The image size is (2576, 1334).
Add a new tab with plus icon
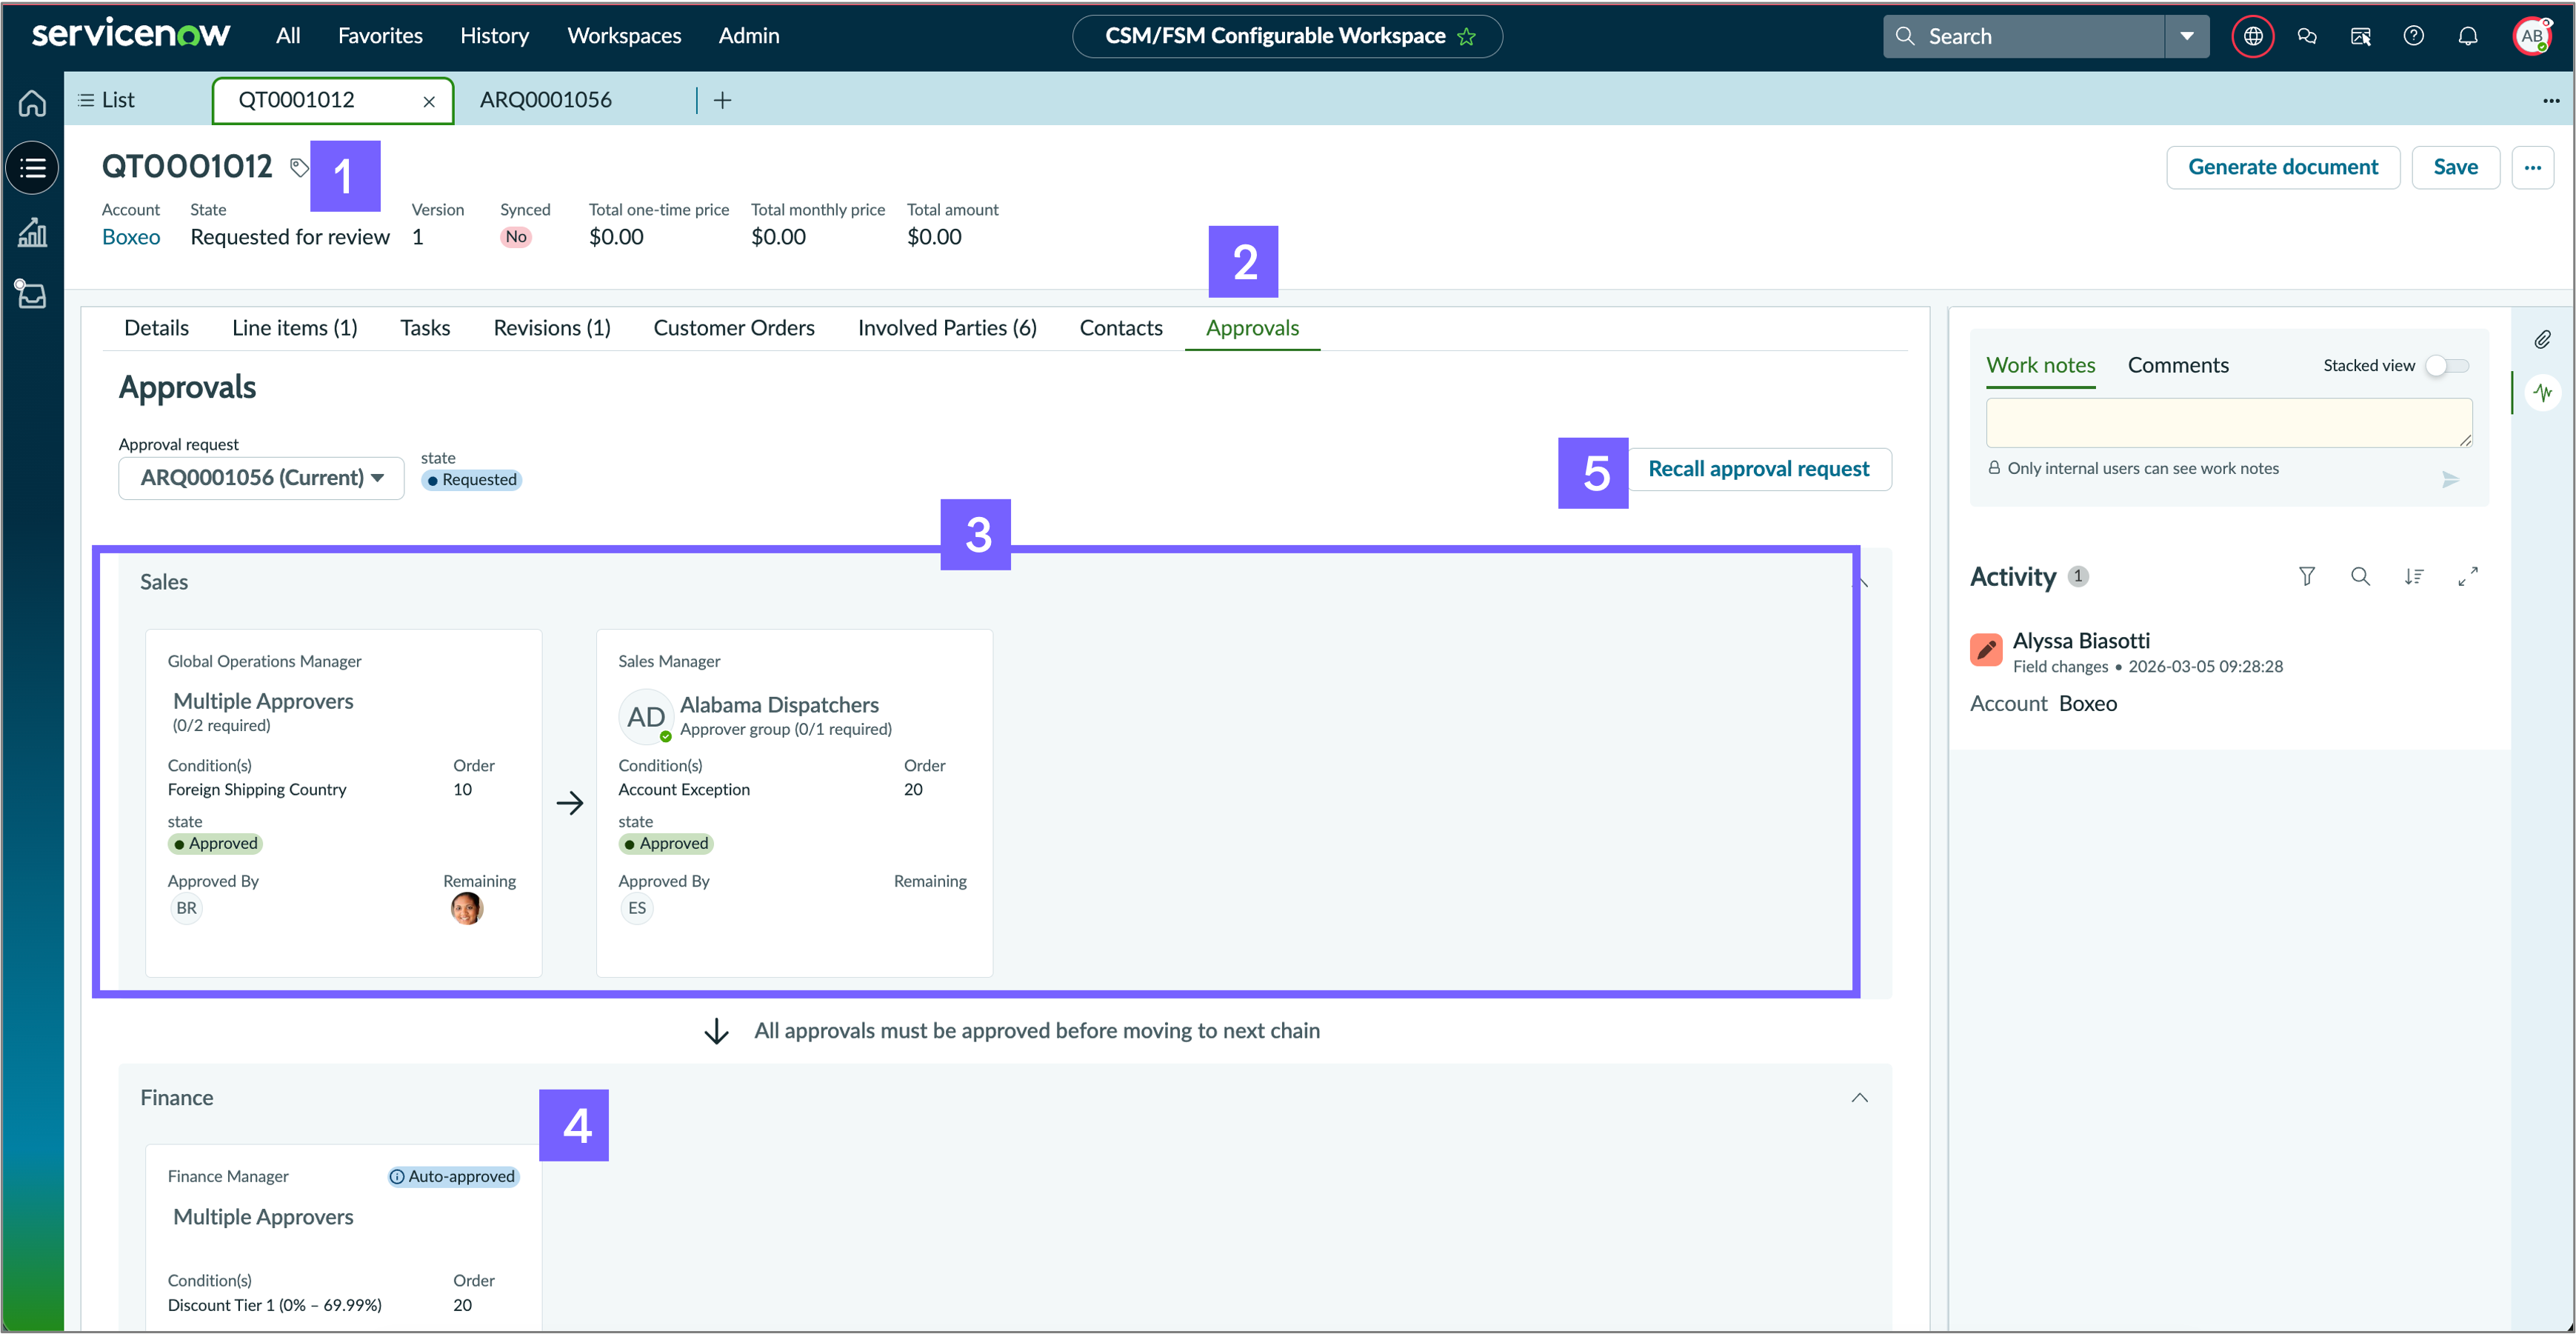pos(722,100)
